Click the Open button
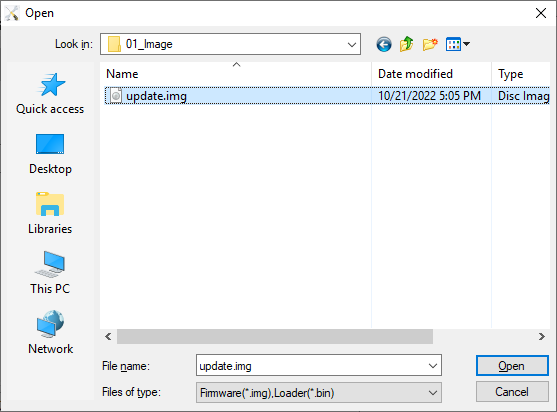The width and height of the screenshot is (557, 412). [x=512, y=365]
